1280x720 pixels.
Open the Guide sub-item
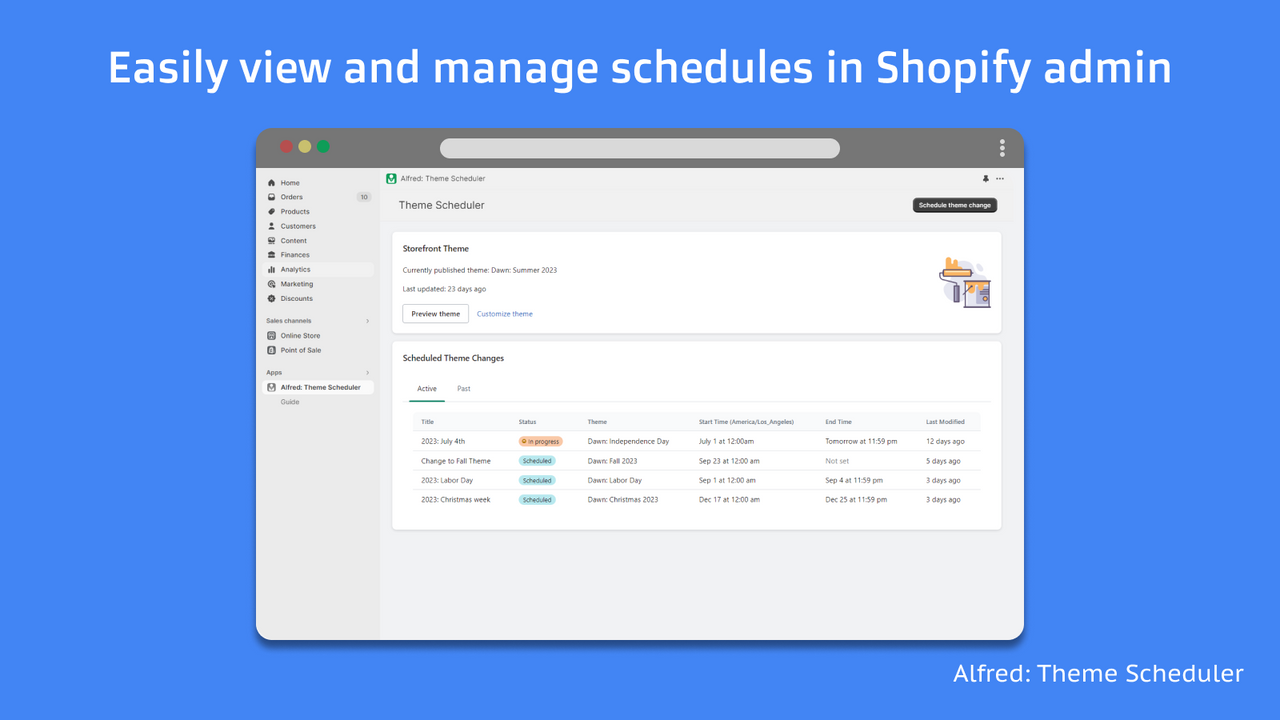click(x=290, y=402)
